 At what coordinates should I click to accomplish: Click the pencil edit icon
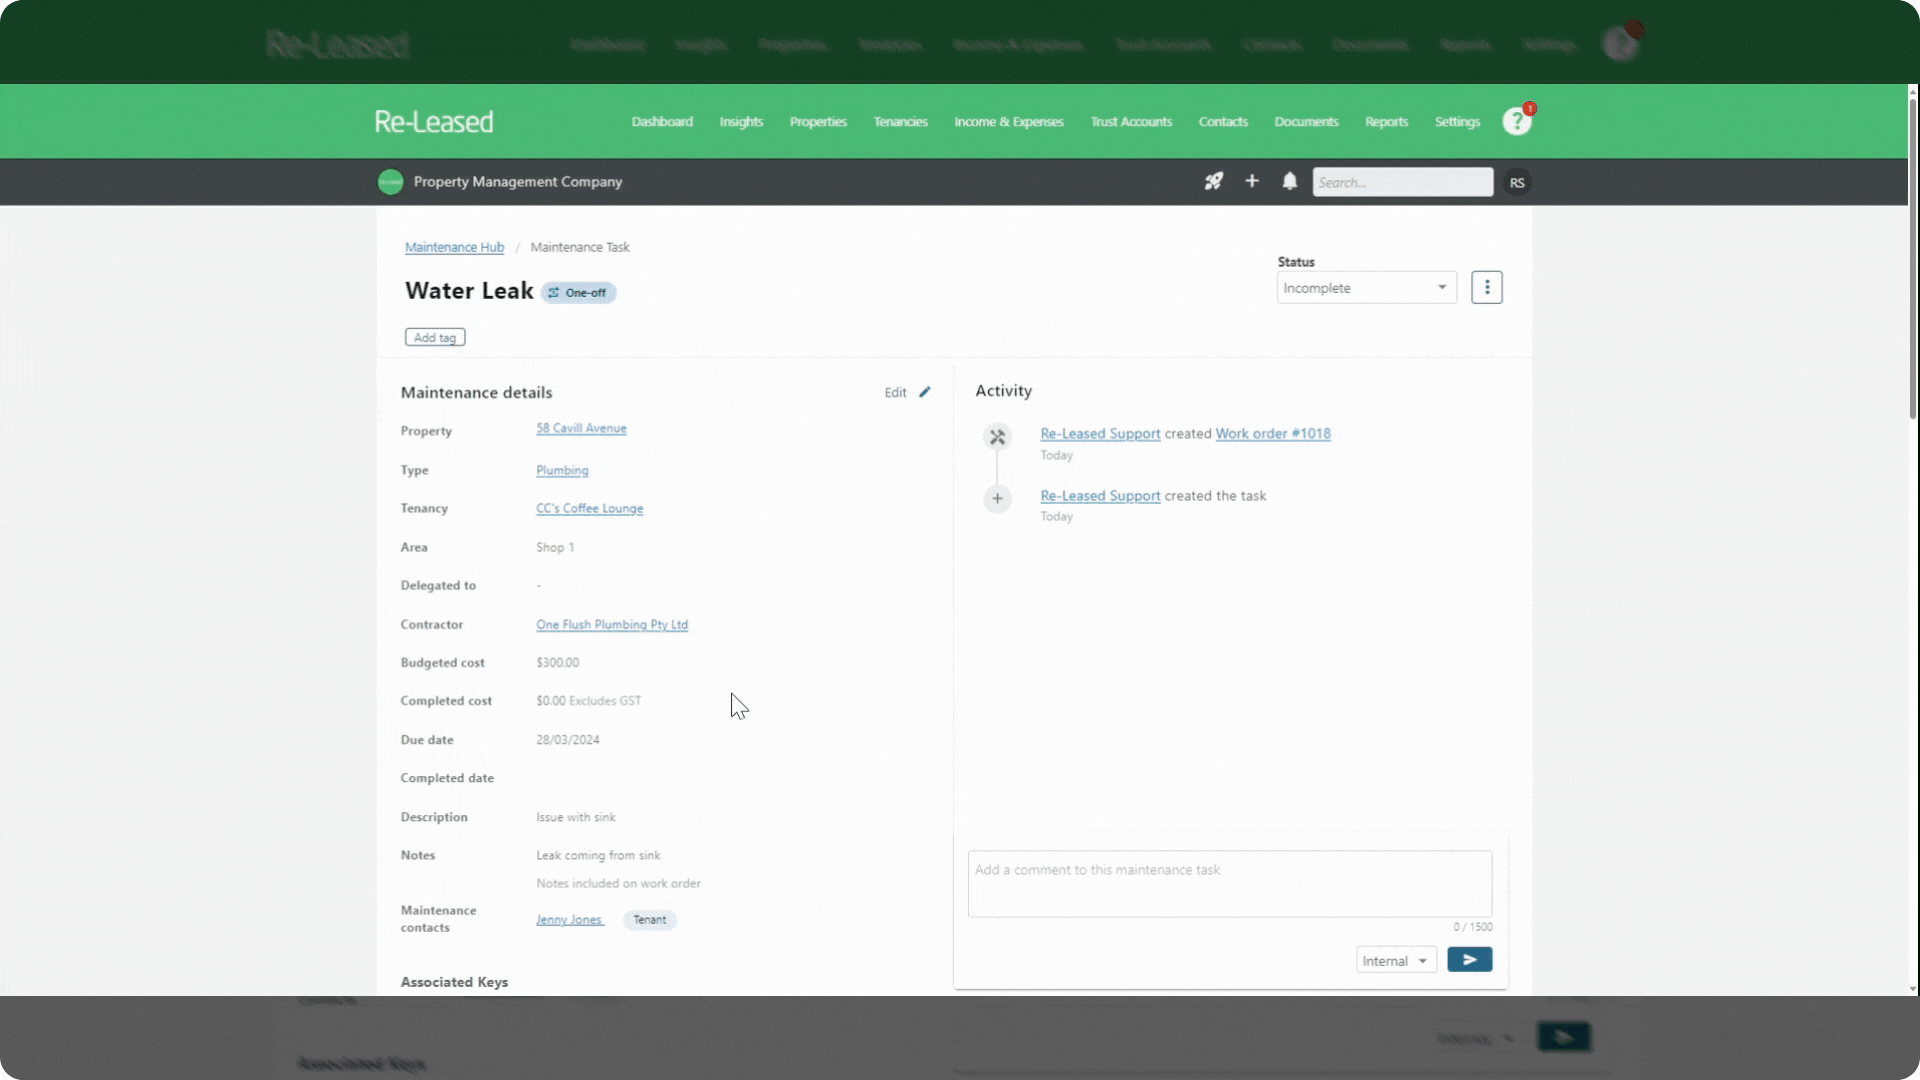pos(925,392)
